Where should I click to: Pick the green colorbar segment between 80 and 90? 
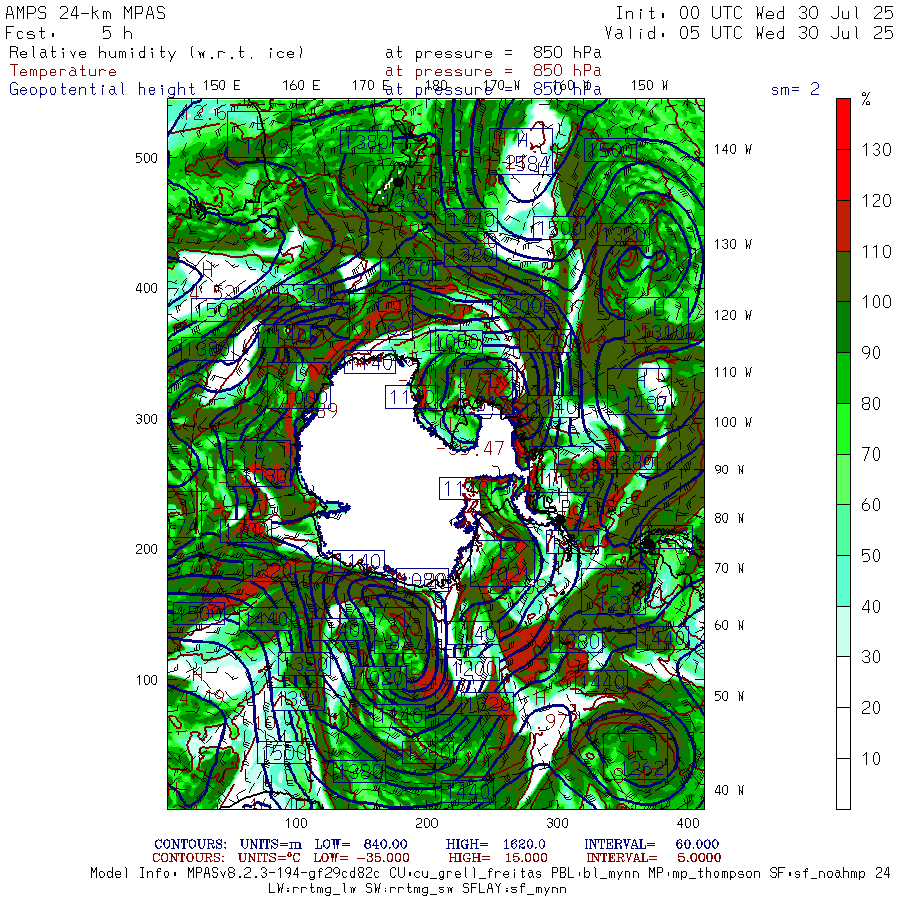(x=843, y=378)
